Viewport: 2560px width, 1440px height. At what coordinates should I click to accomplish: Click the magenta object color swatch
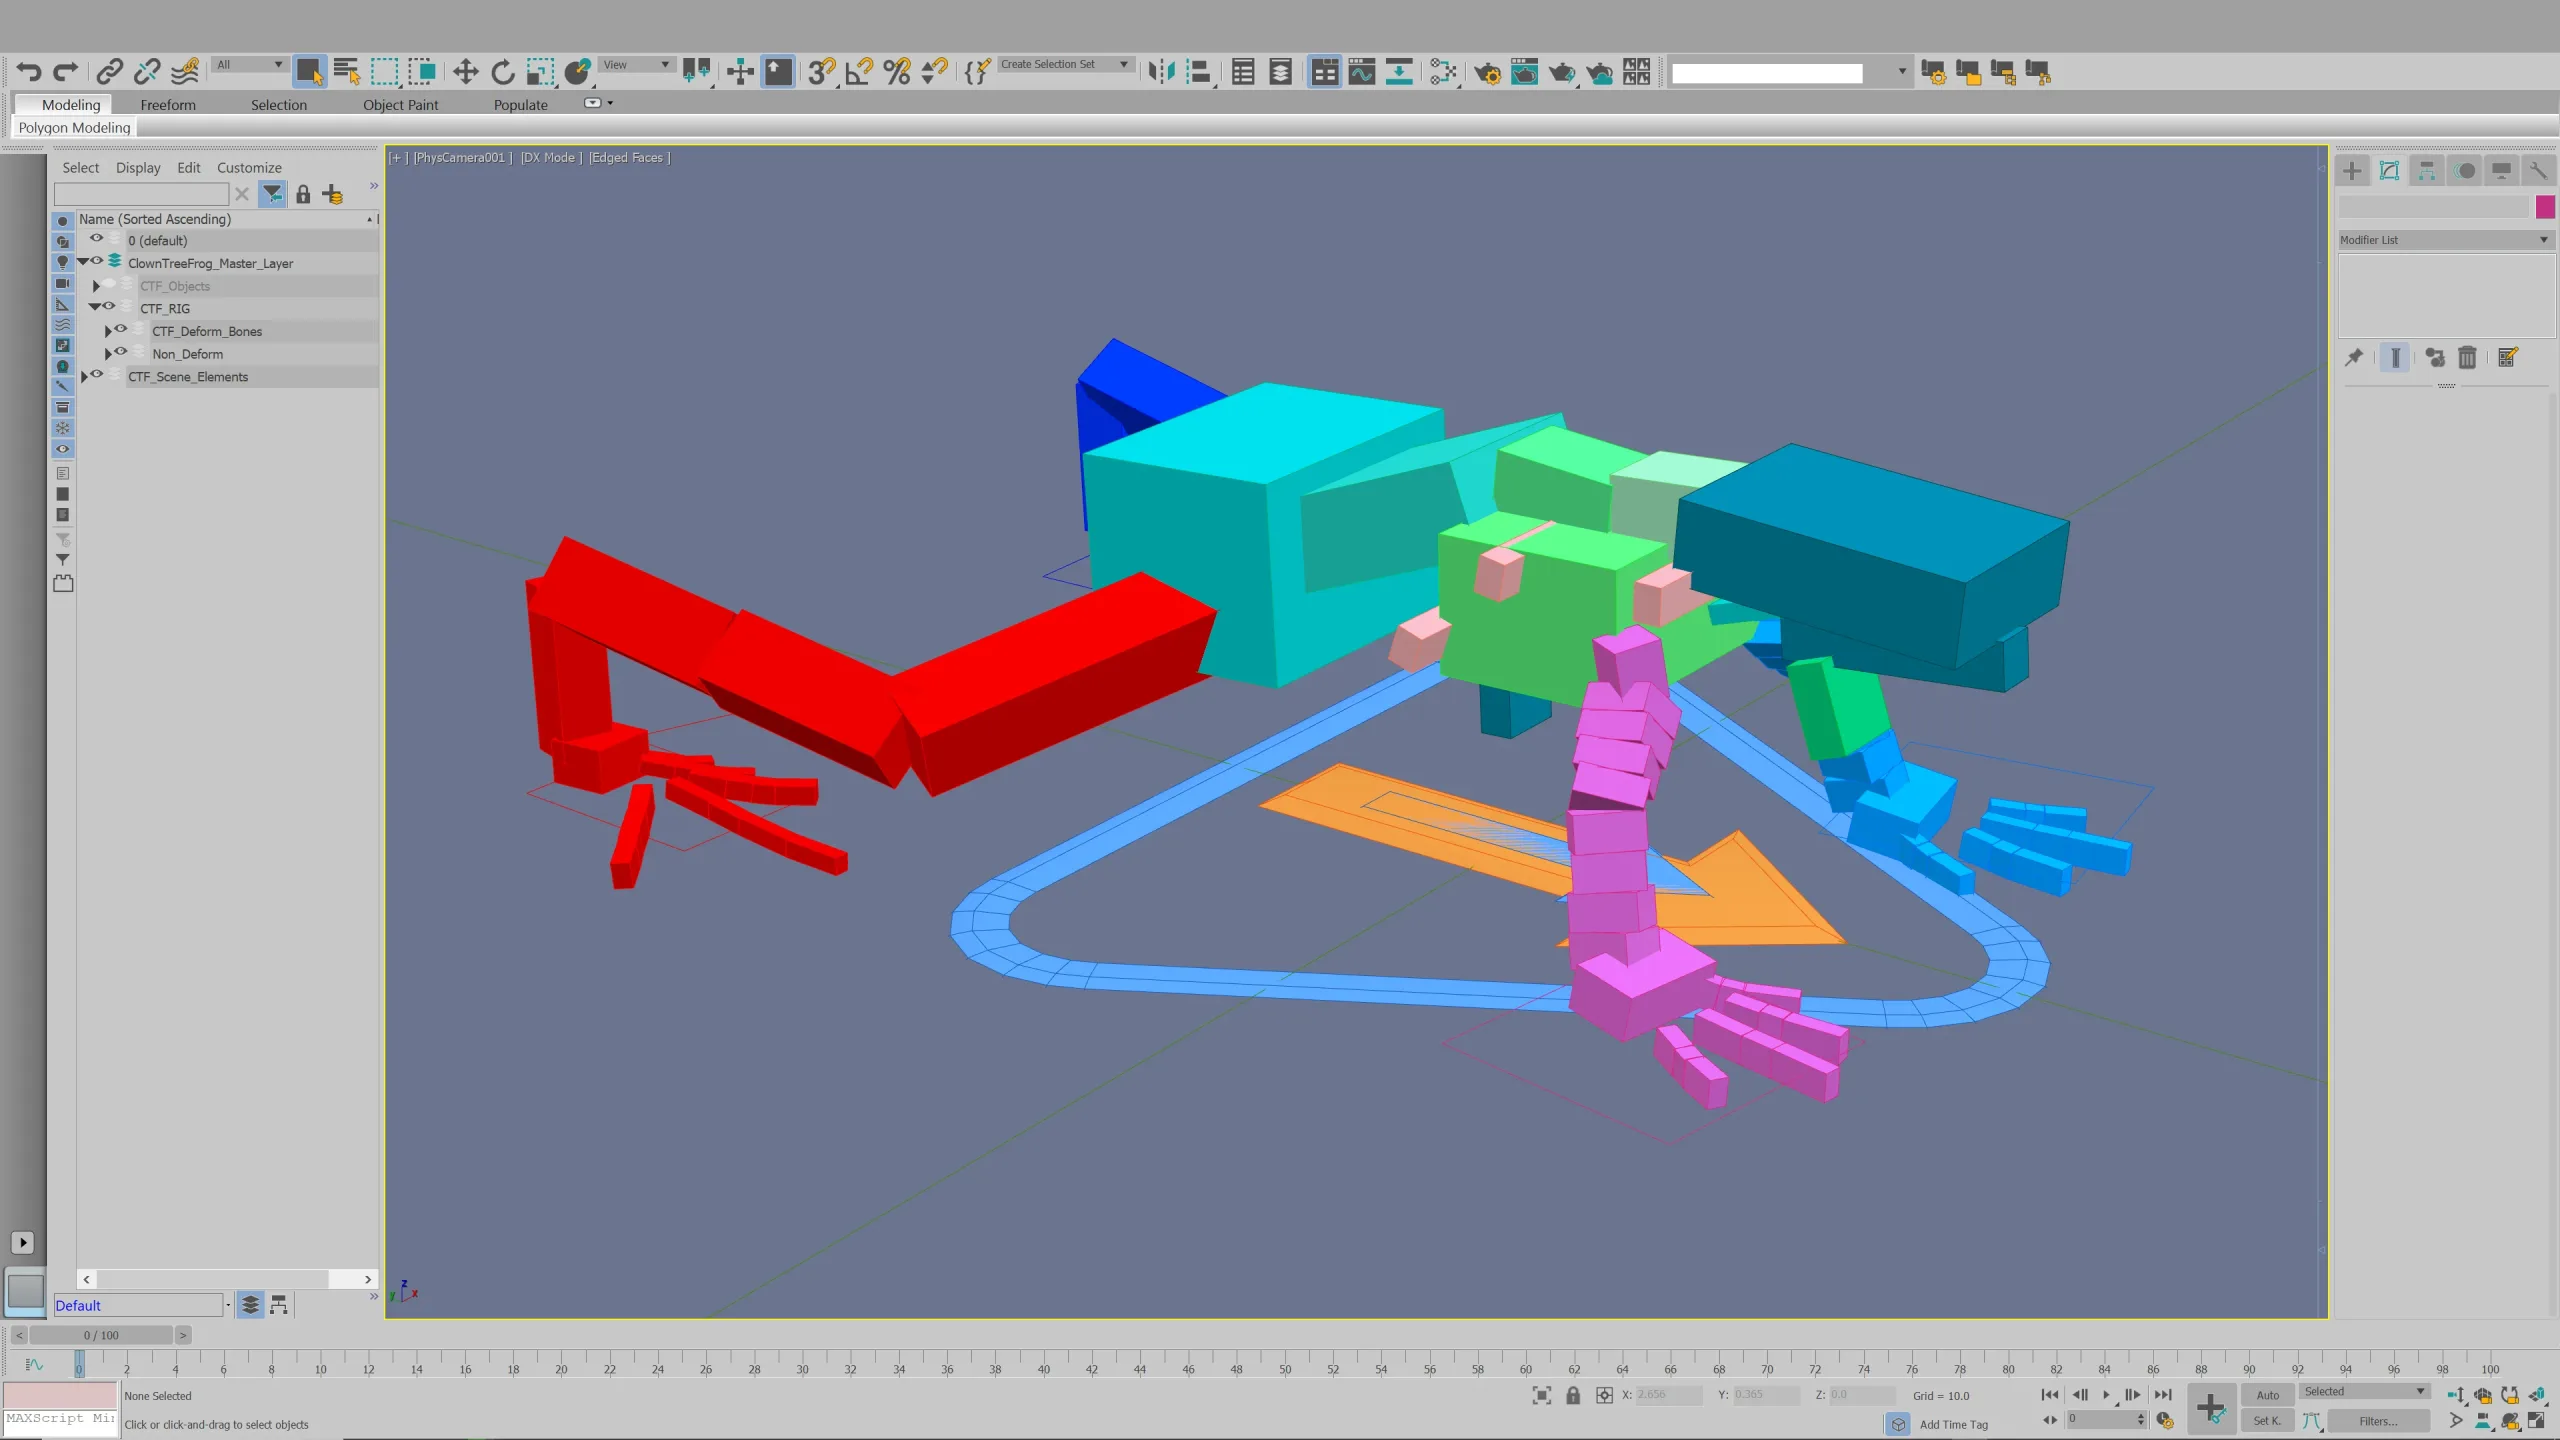pos(2545,207)
